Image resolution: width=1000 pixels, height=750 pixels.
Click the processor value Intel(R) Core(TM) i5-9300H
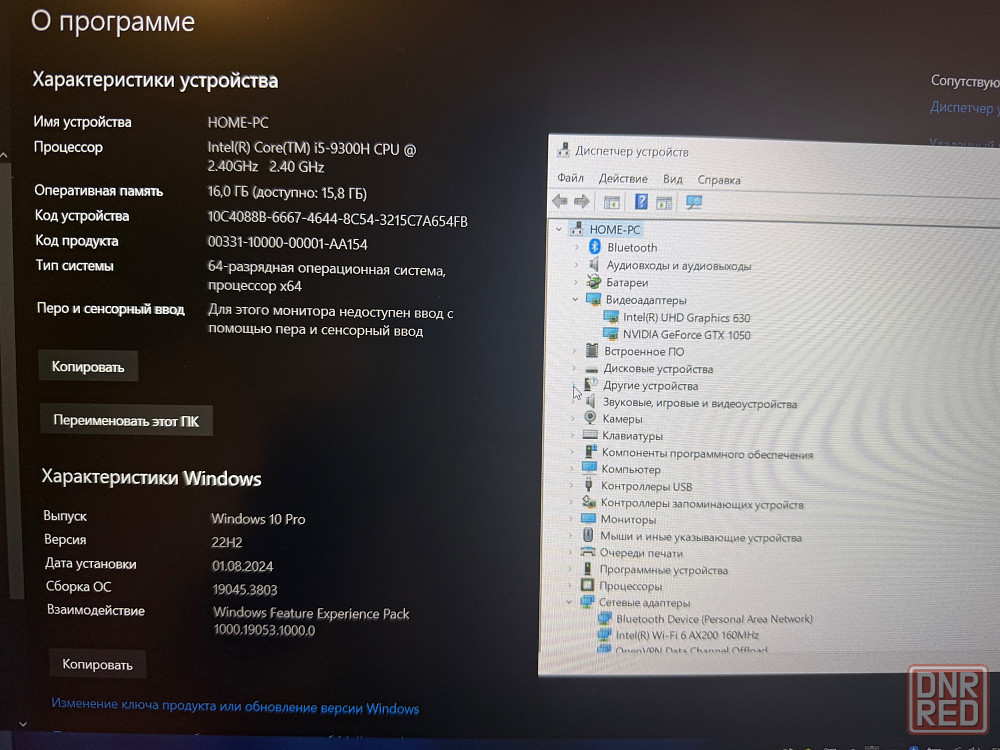click(312, 157)
